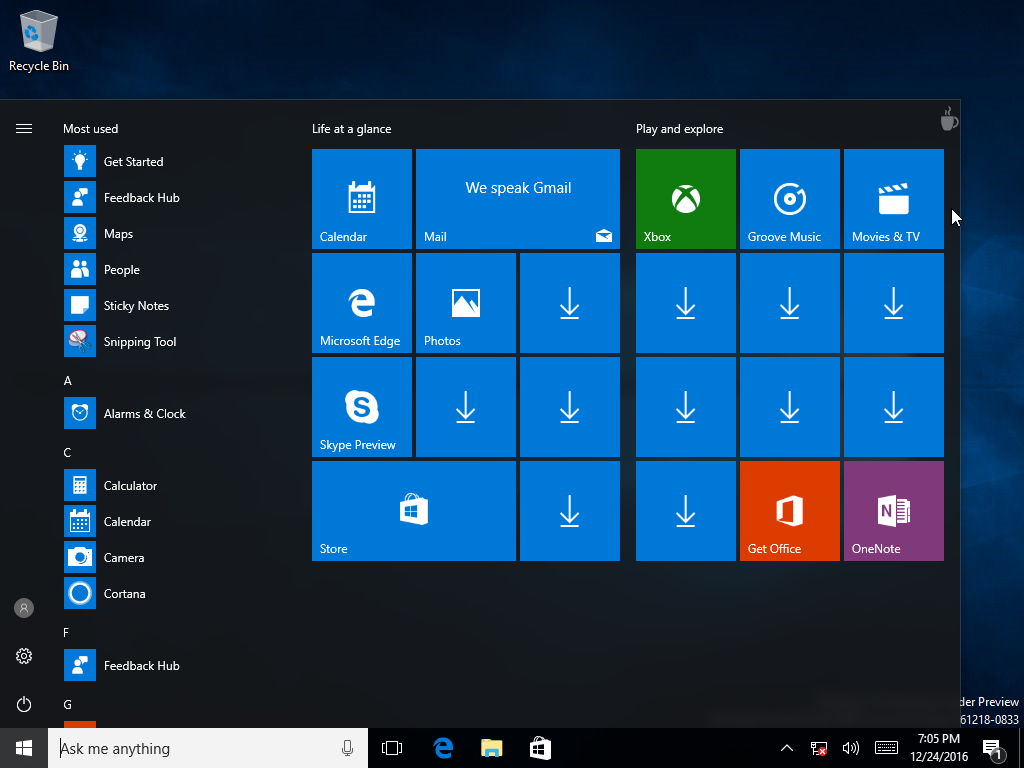
Task: Open the Action Center notification icon
Action: (993, 749)
